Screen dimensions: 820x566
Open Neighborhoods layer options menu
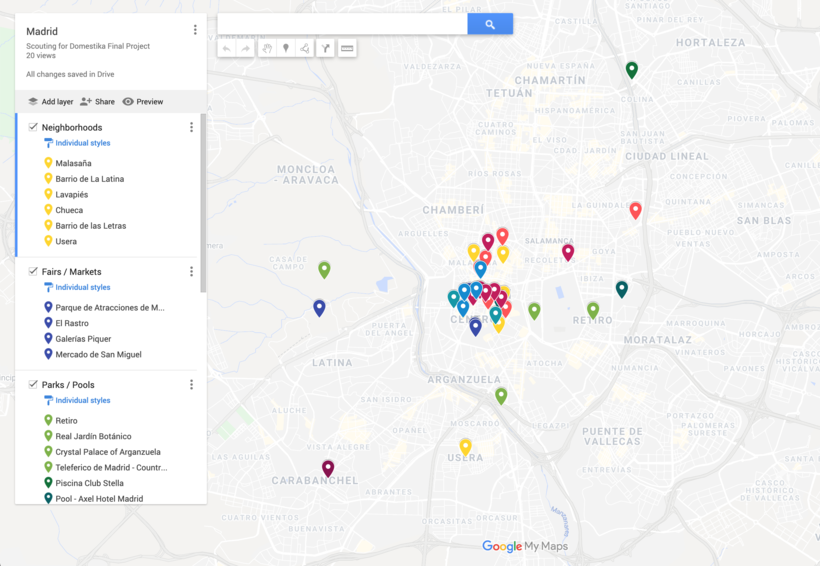[191, 127]
